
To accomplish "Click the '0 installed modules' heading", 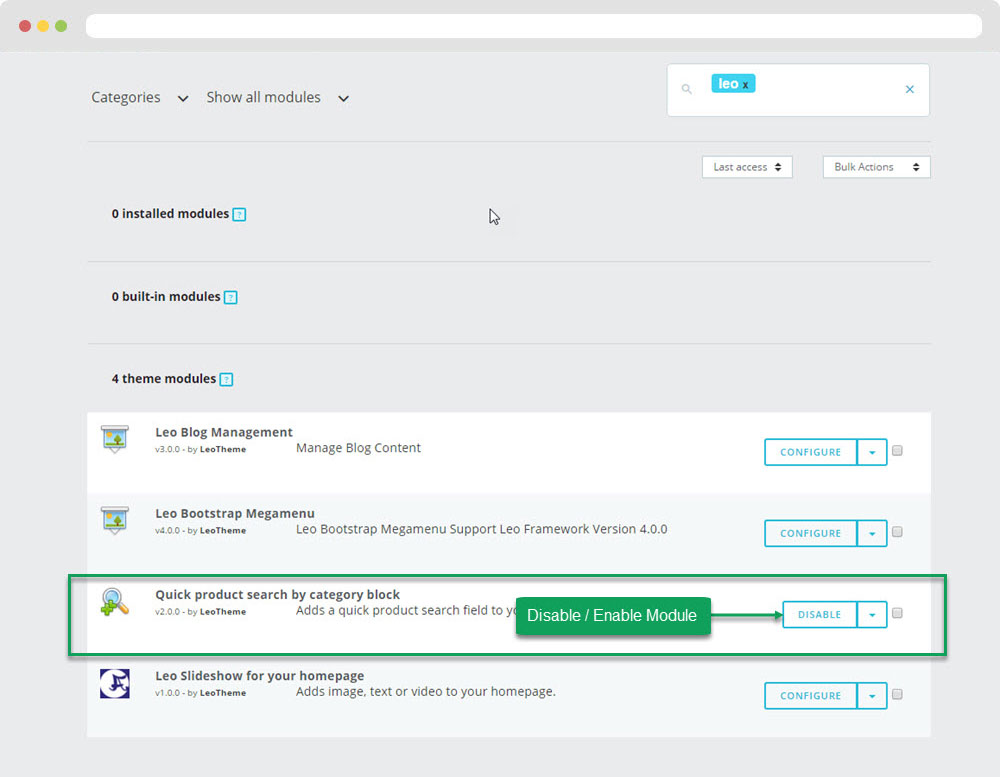I will 170,214.
